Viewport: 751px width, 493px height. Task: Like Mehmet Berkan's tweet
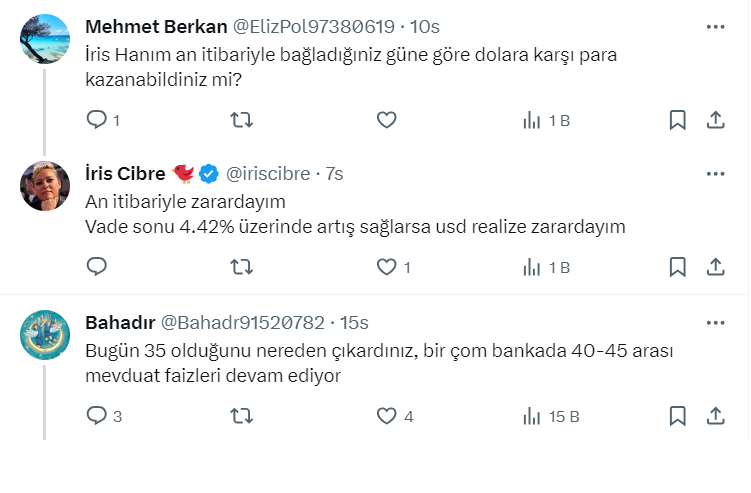(387, 120)
